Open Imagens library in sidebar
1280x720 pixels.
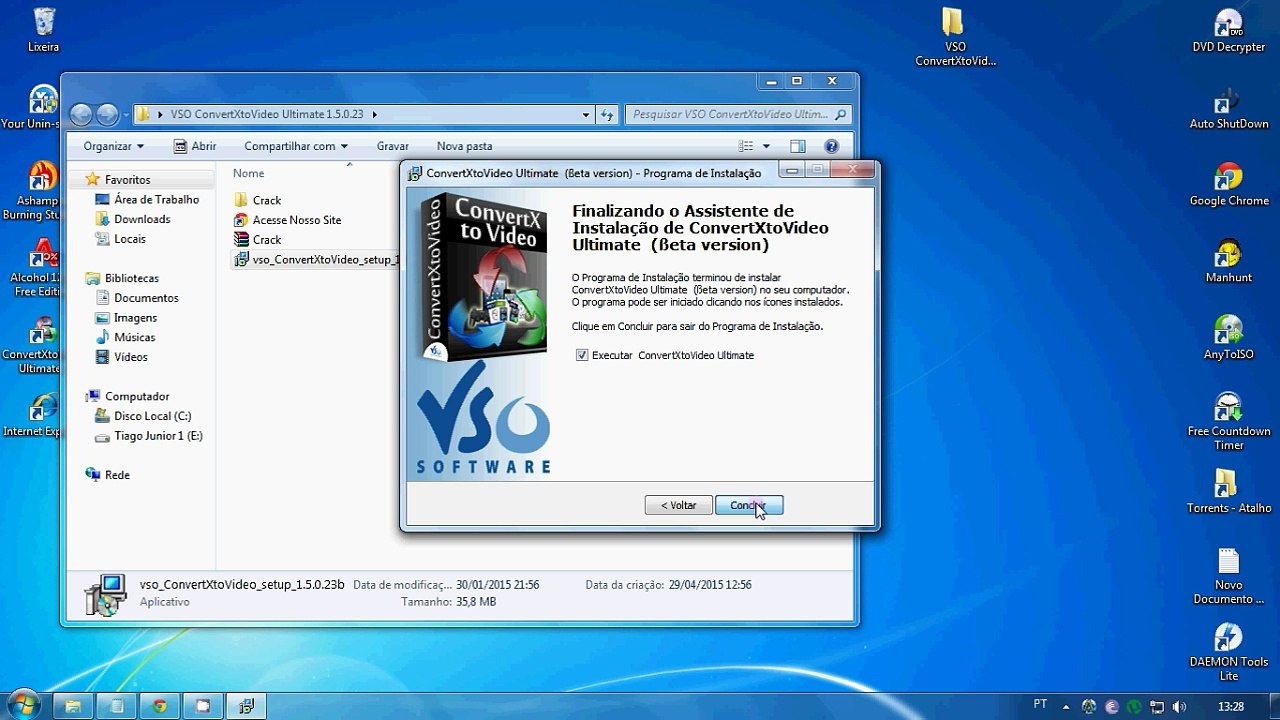[135, 318]
